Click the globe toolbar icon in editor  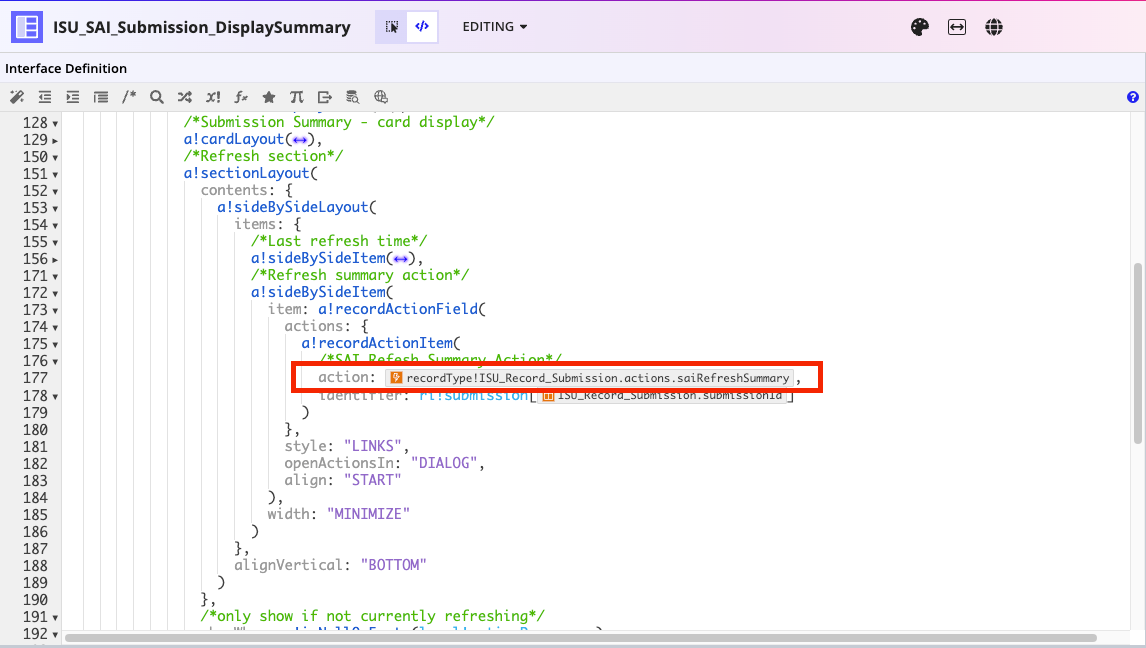point(381,96)
